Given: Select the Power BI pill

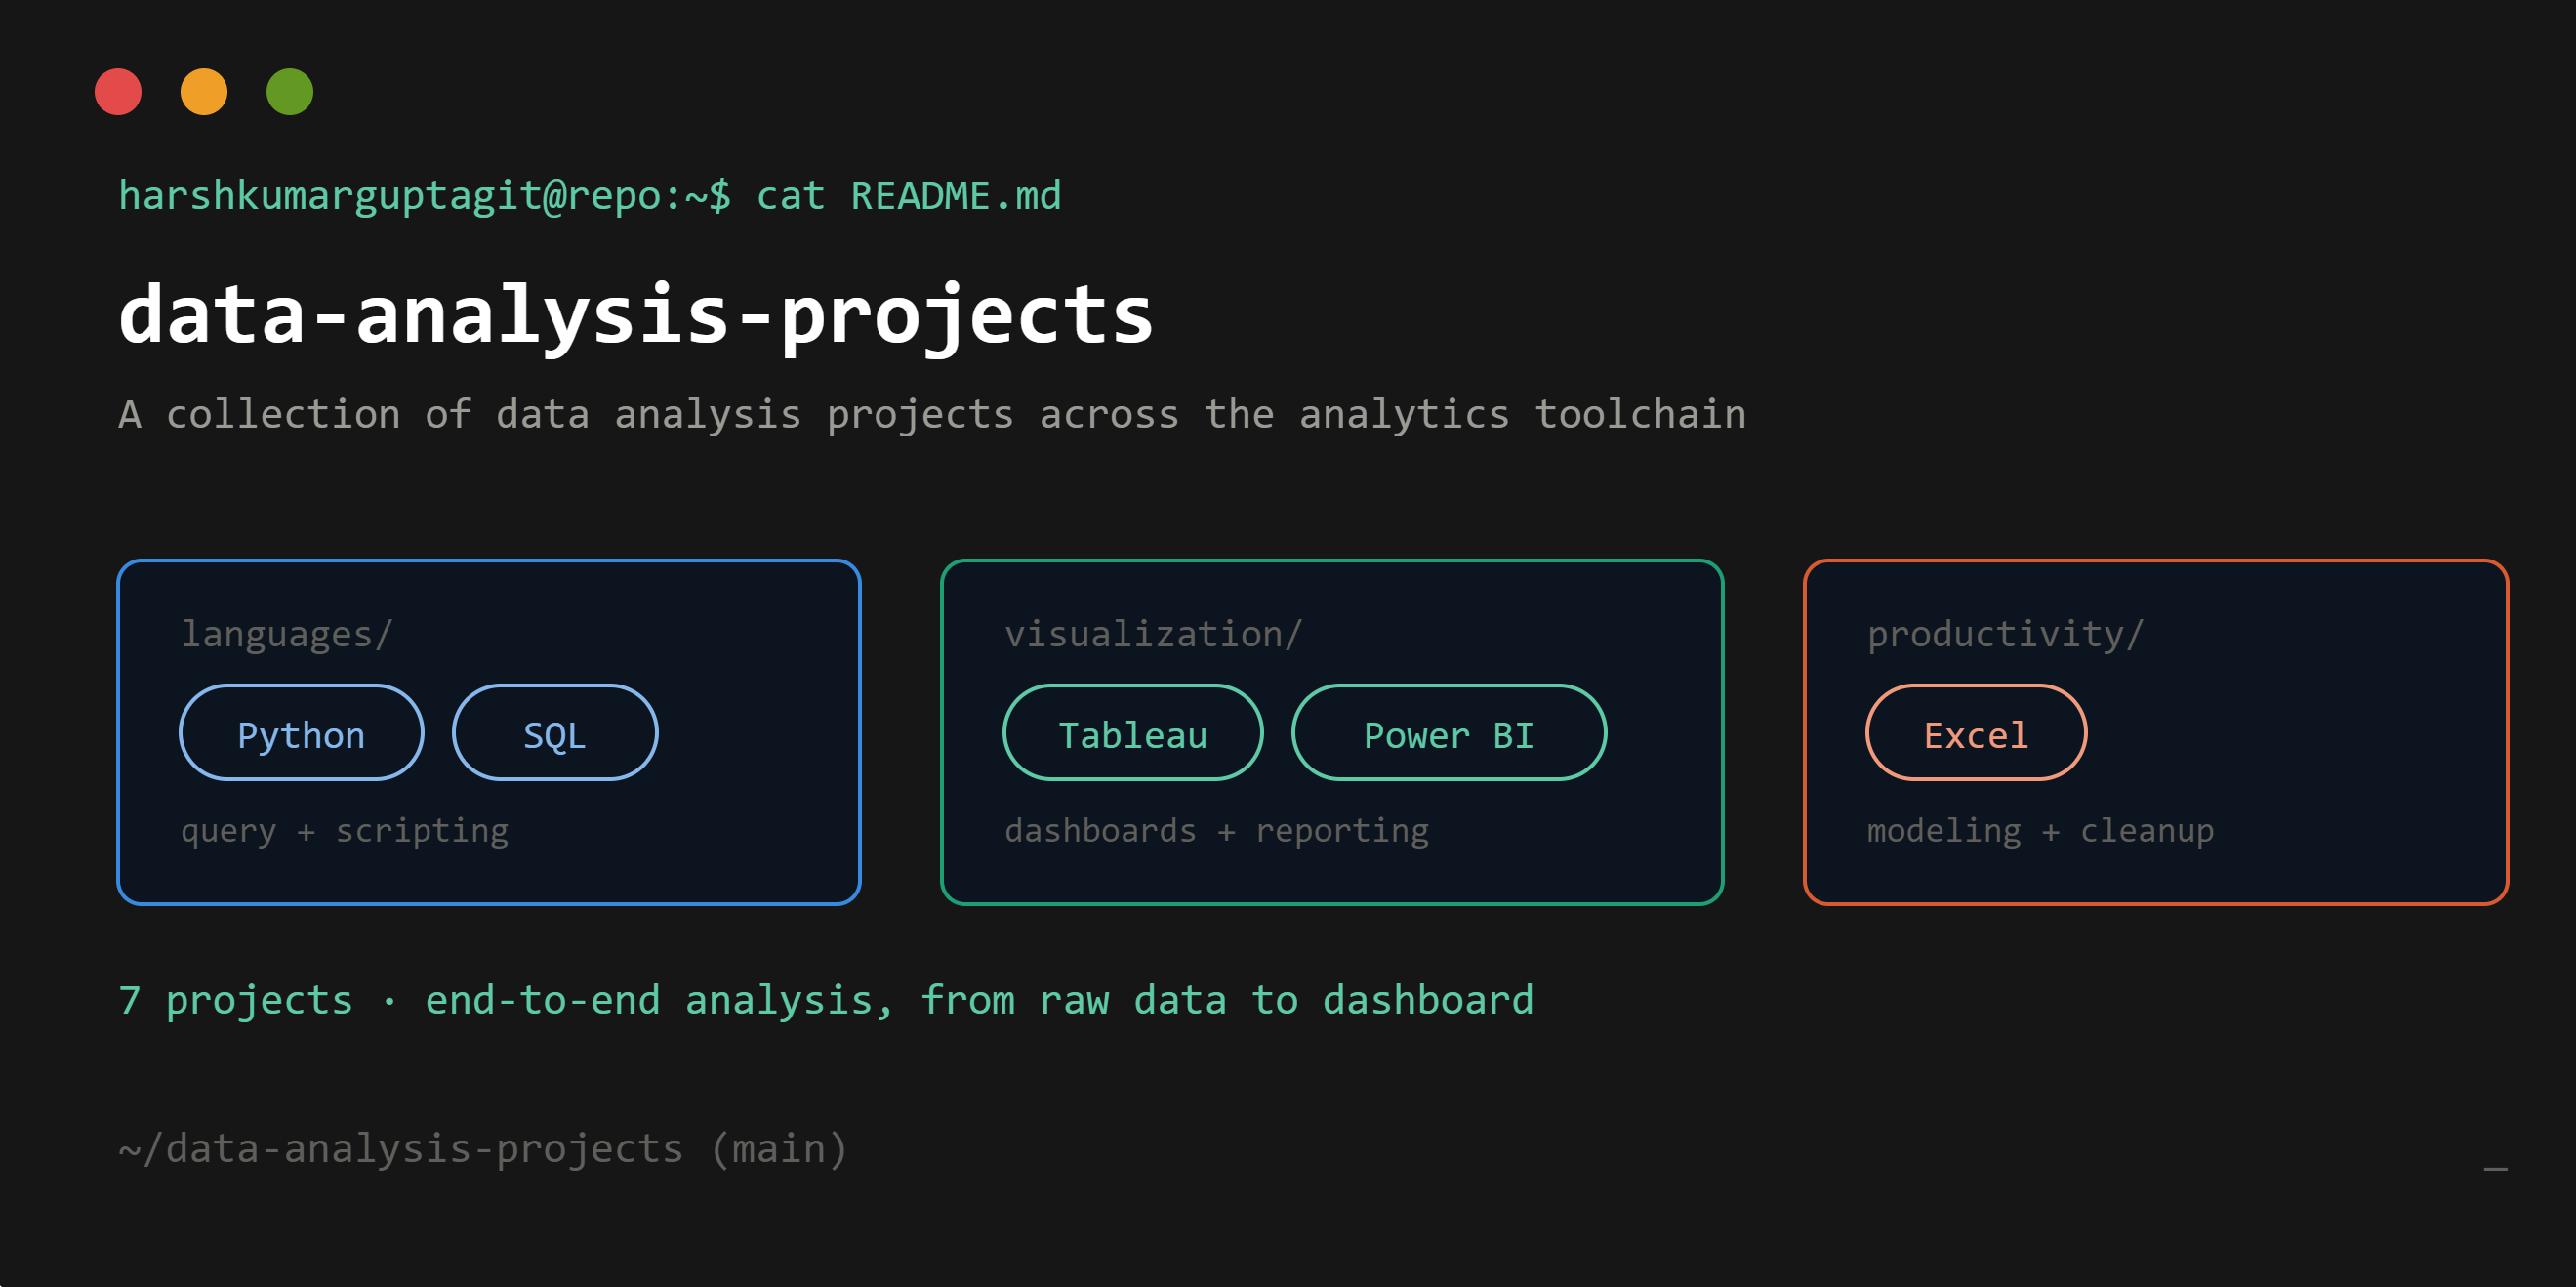Looking at the screenshot, I should [1449, 733].
